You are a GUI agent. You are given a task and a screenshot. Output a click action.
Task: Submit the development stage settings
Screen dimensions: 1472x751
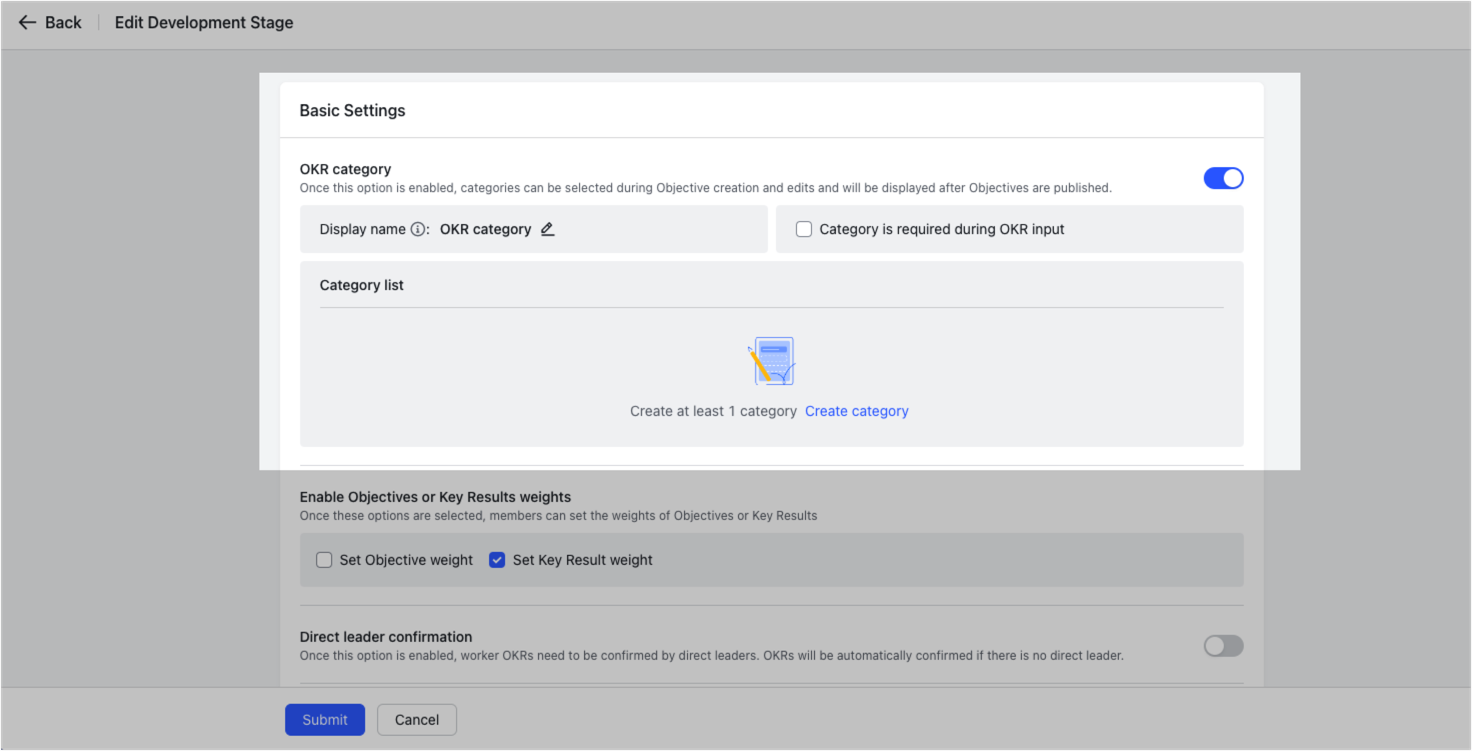[x=324, y=719]
